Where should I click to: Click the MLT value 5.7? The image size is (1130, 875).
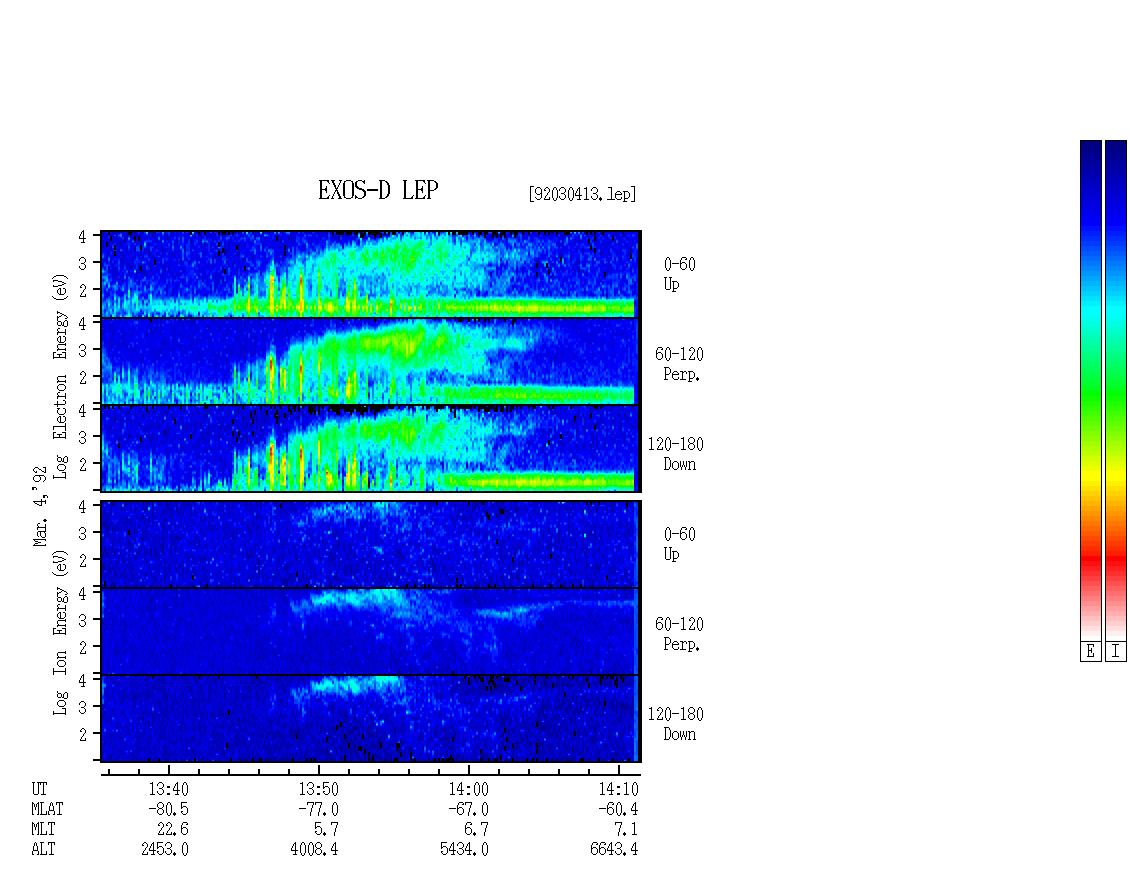click(x=326, y=830)
